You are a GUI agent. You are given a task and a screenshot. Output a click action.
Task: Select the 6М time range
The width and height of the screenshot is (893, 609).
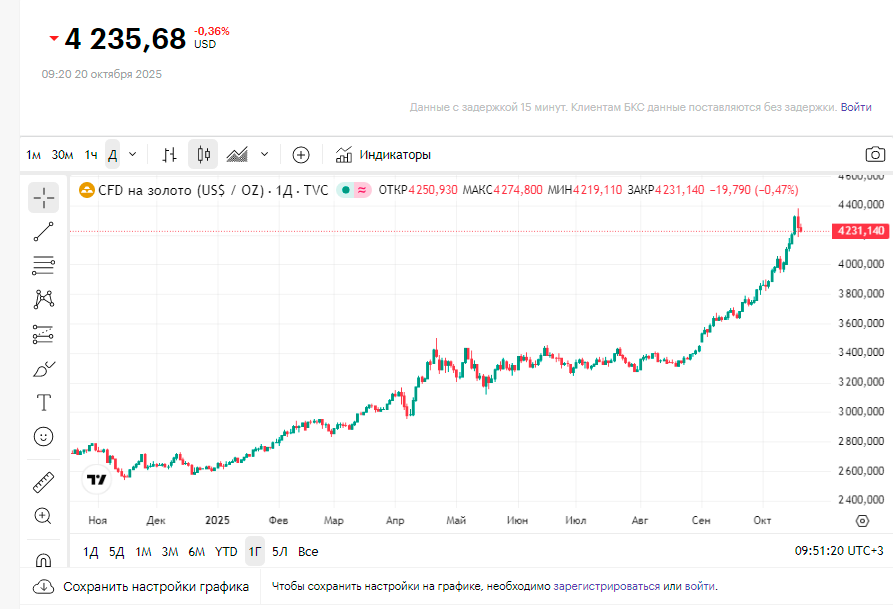tap(196, 551)
